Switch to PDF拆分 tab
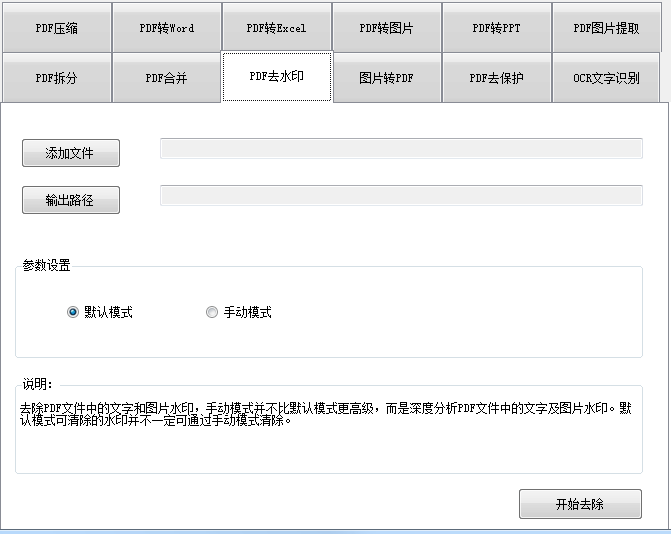Image resolution: width=671 pixels, height=534 pixels. point(56,78)
